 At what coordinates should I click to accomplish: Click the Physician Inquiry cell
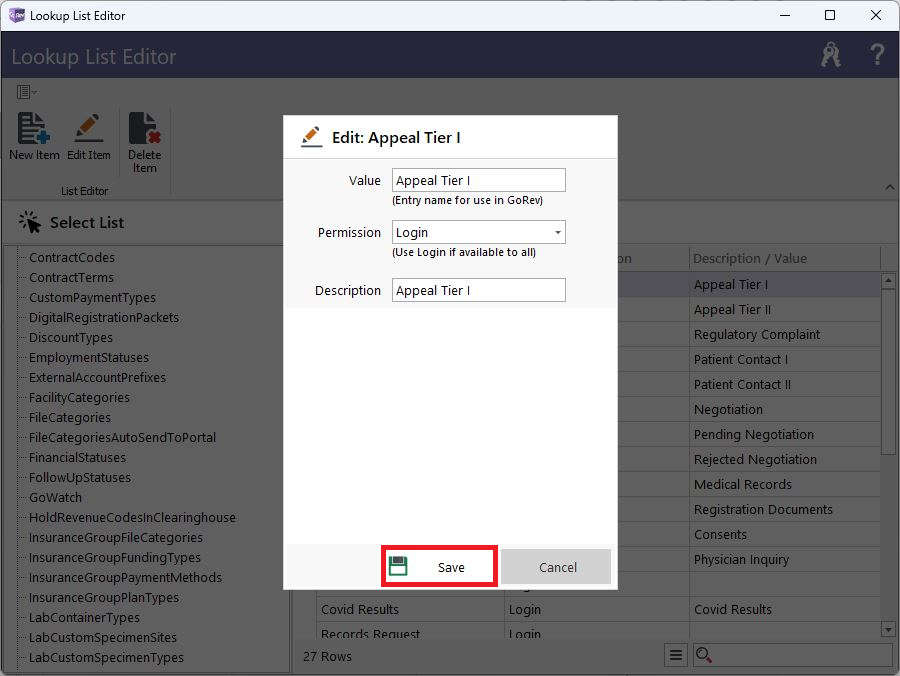coord(784,560)
